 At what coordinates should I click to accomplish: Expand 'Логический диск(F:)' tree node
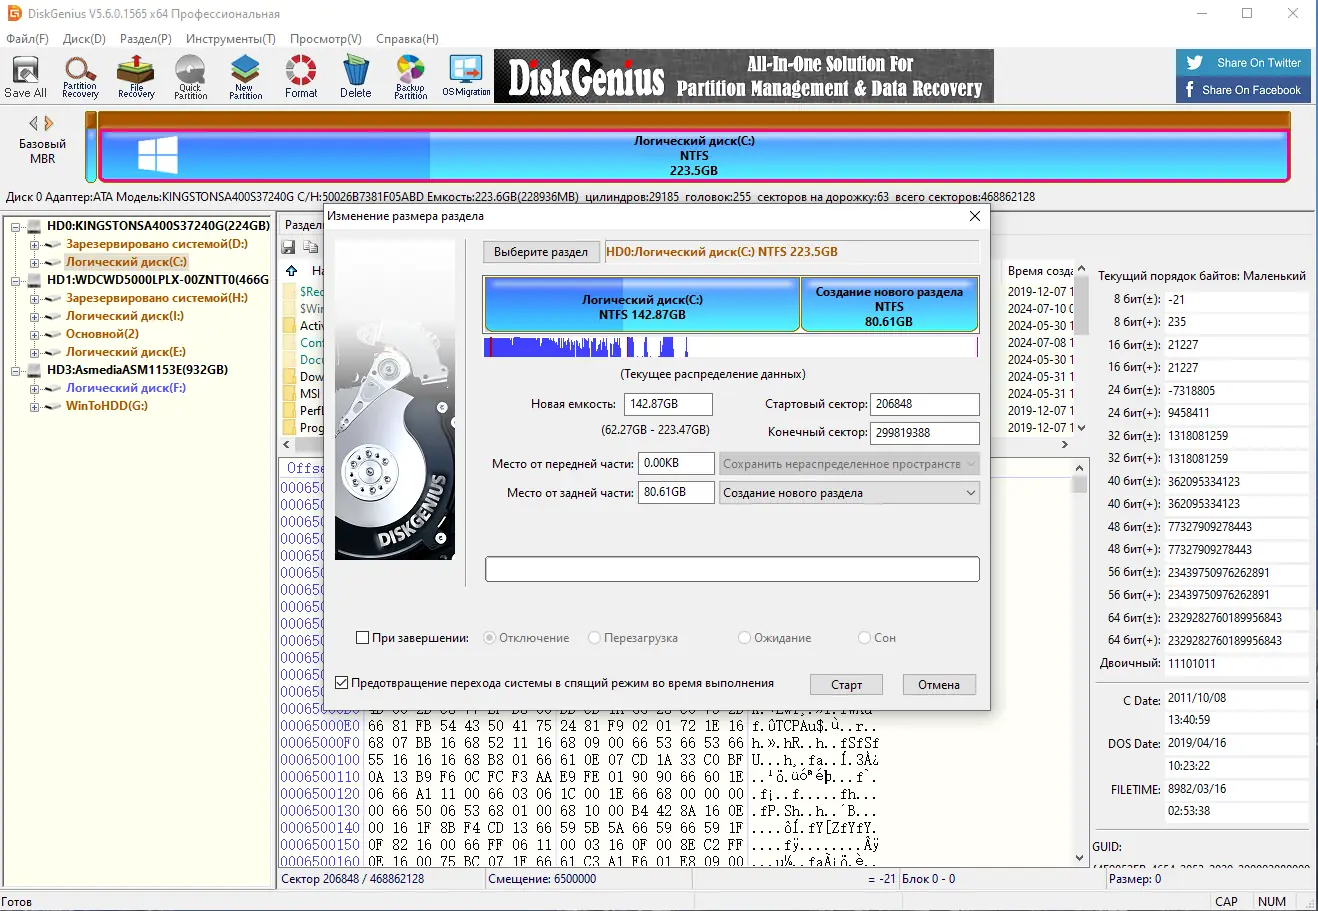(35, 389)
